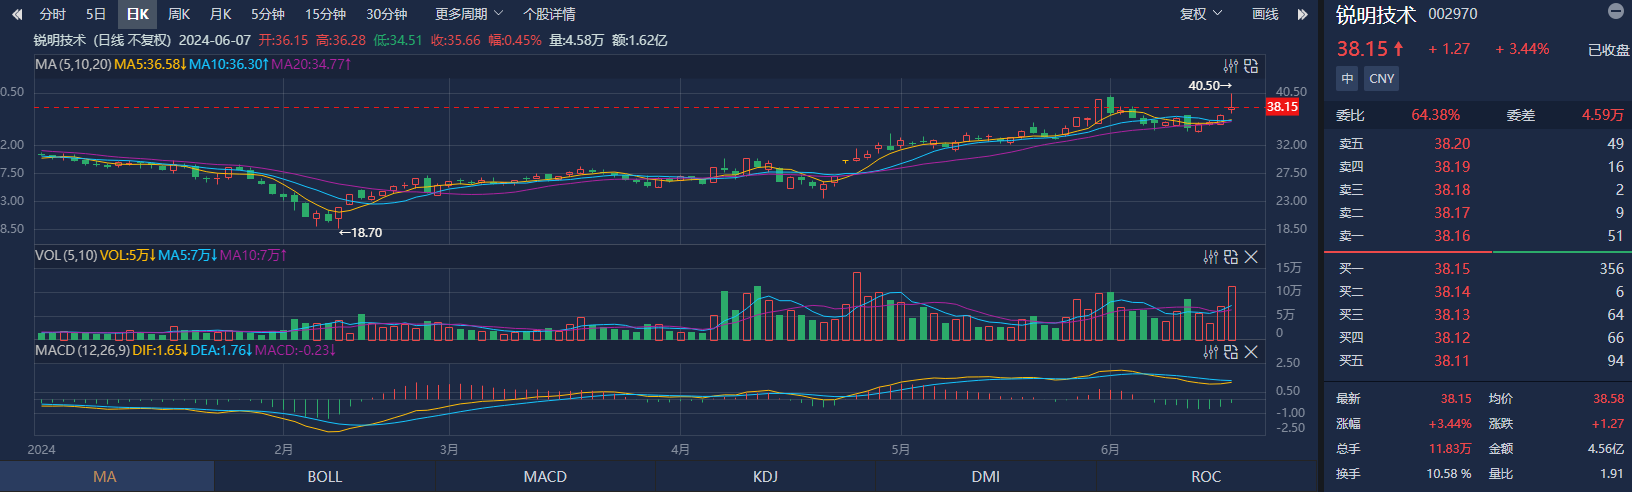Open the 复权 adjustment dropdown
Image resolution: width=1632 pixels, height=492 pixels.
[1200, 14]
